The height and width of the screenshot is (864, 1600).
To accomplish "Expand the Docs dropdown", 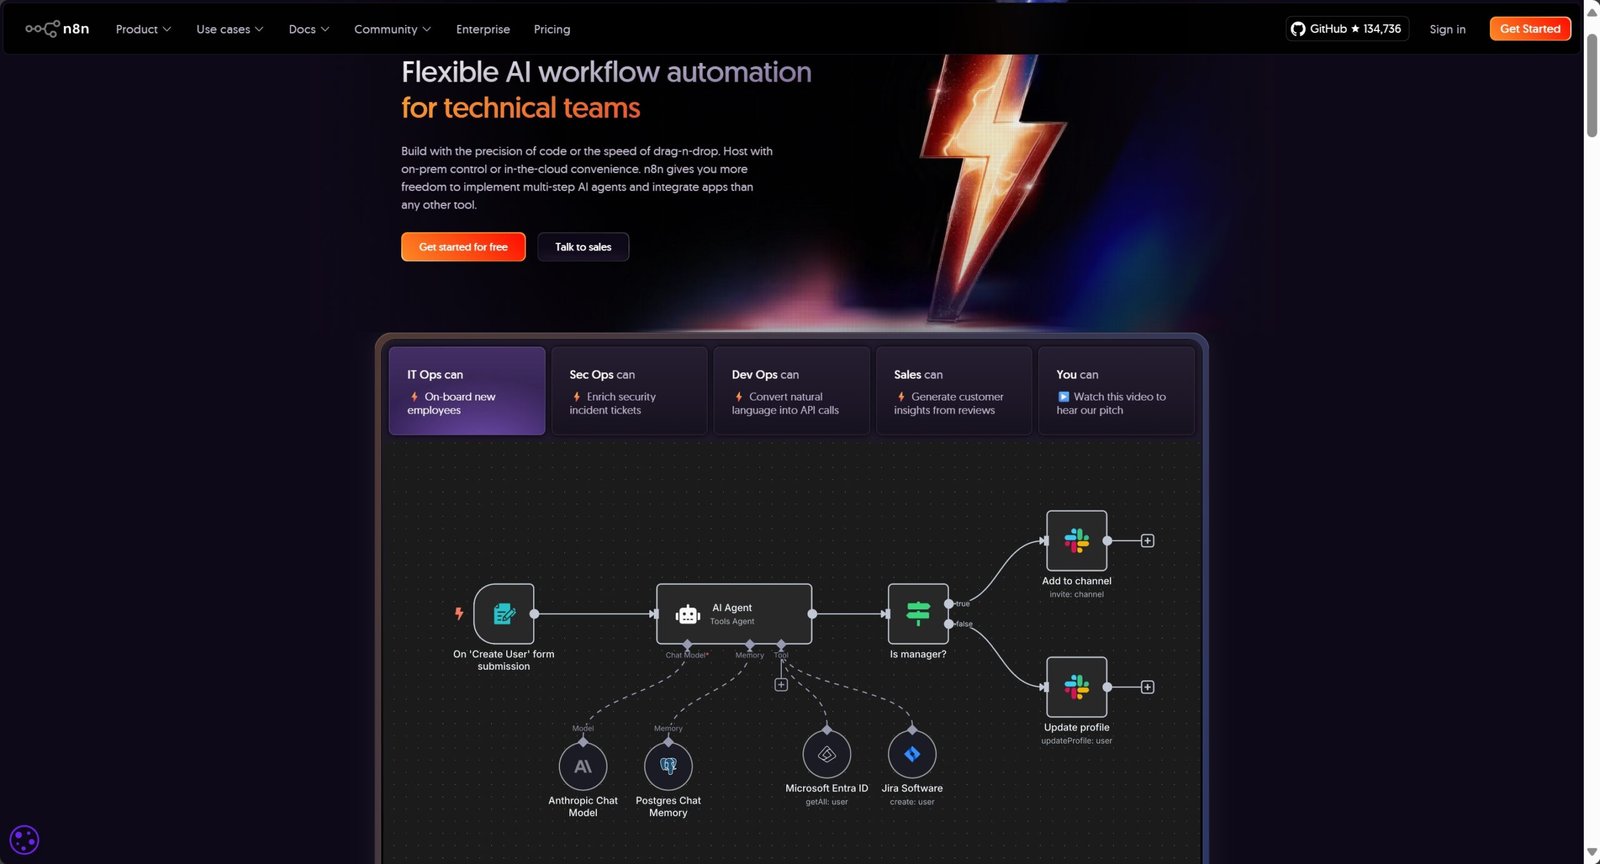I will pyautogui.click(x=309, y=29).
